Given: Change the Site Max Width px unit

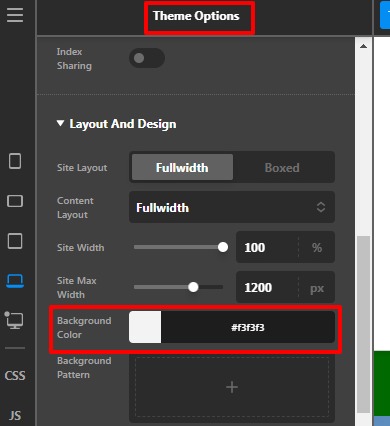Looking at the screenshot, I should [317, 287].
